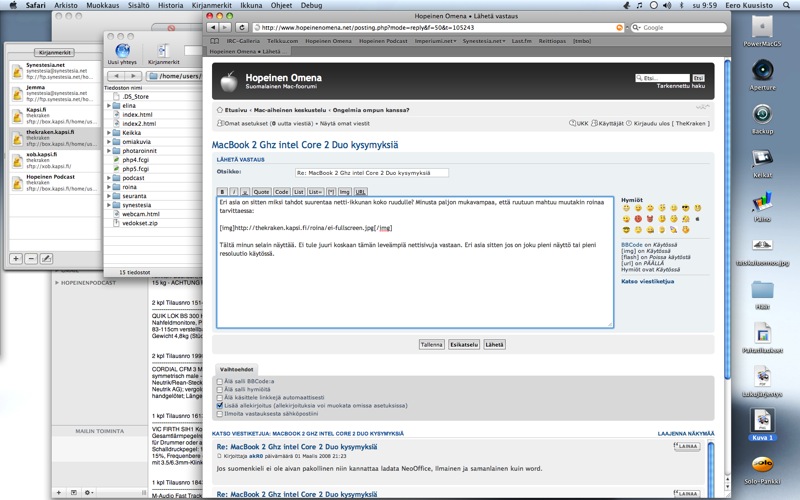Remove bookmark with minus button in drawer
800x500 pixels.
(31, 259)
